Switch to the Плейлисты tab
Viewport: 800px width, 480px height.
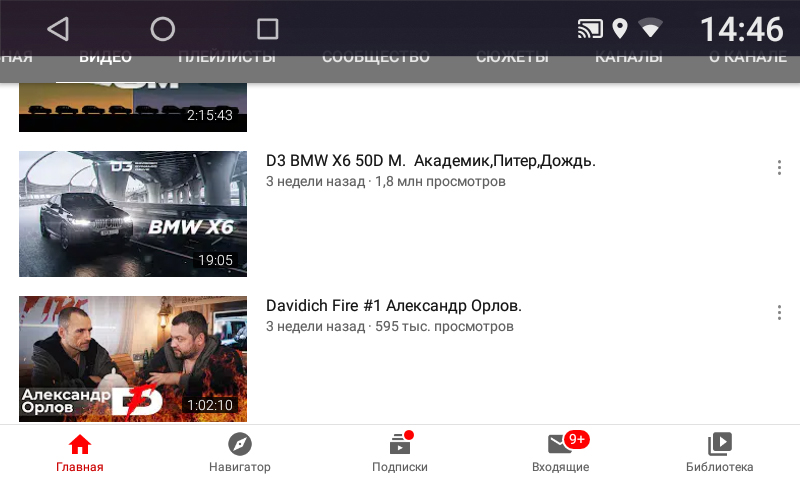pos(226,58)
